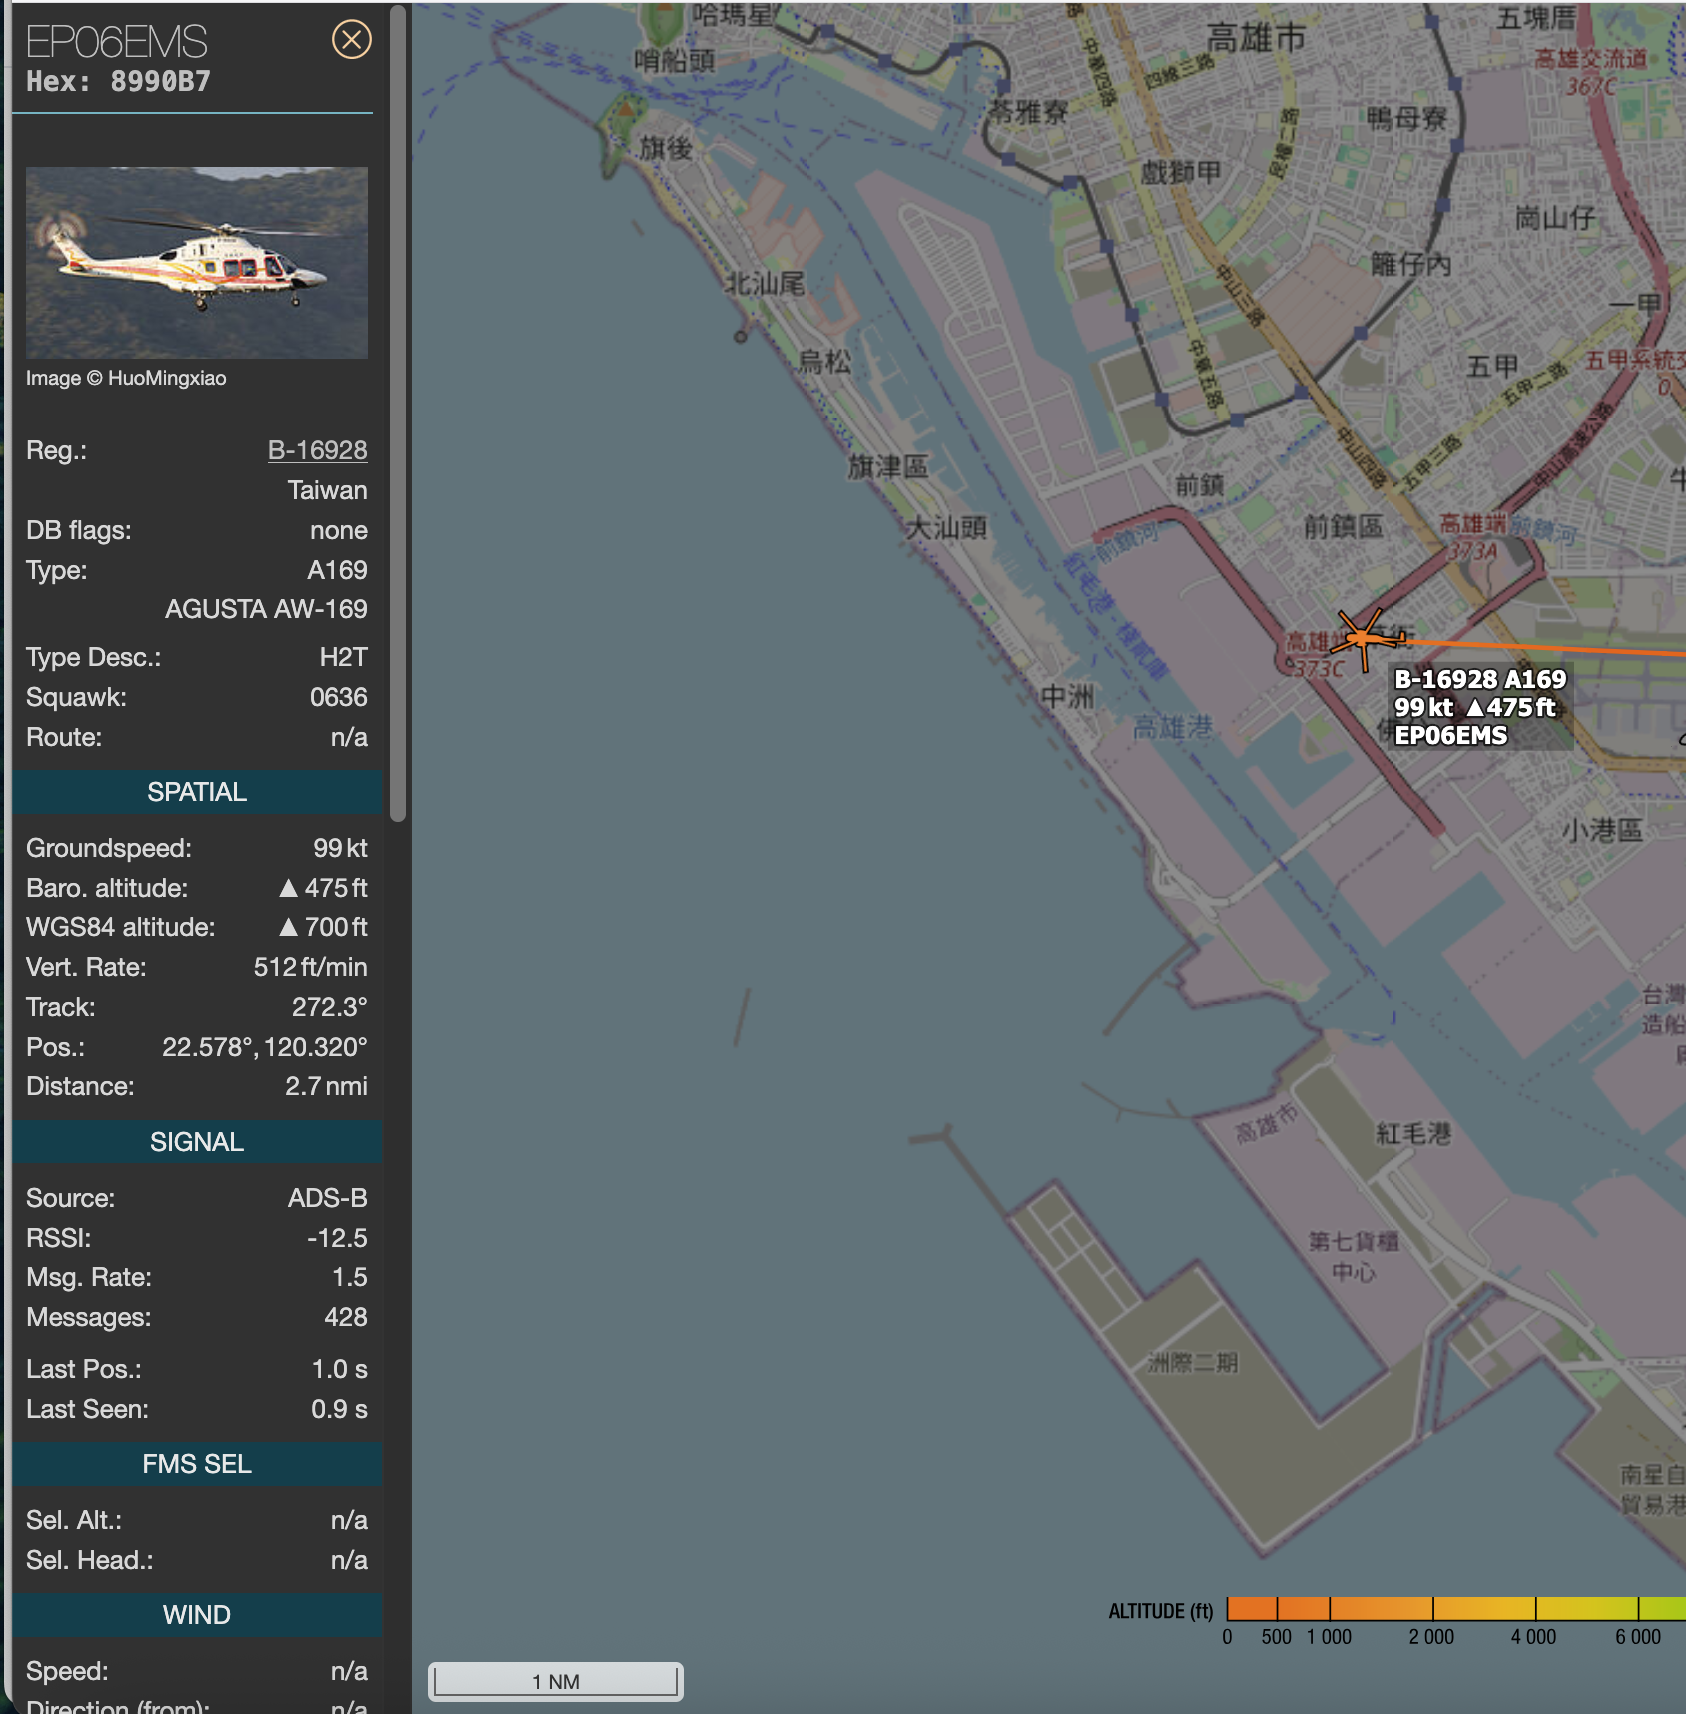This screenshot has height=1714, width=1686.
Task: Click the 373C highway exit marker
Action: point(1319,669)
